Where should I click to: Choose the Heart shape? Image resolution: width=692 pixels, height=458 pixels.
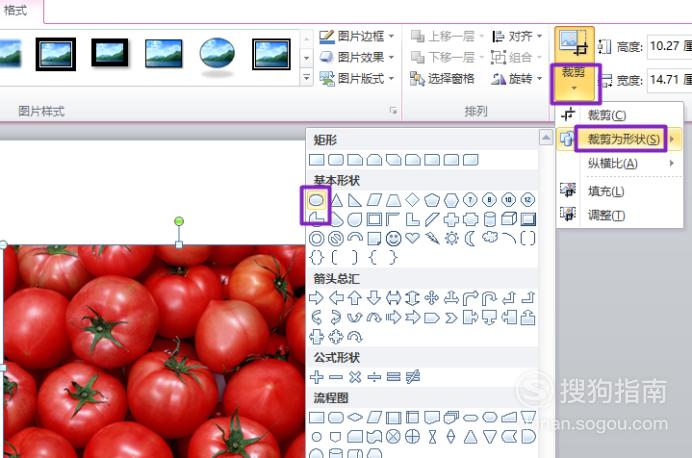point(412,238)
